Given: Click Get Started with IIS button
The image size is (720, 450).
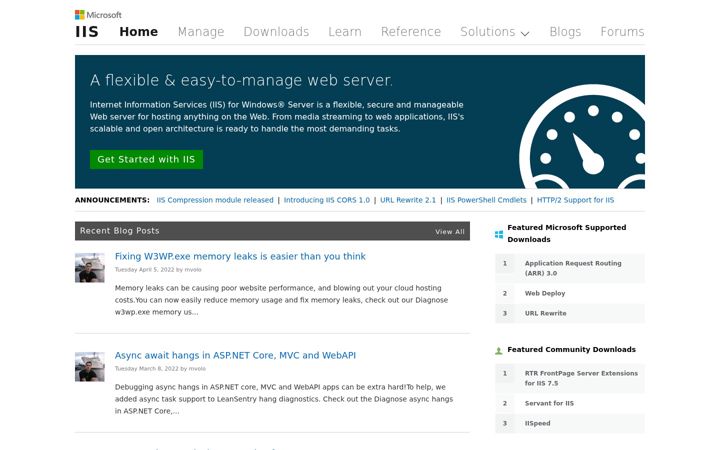Looking at the screenshot, I should coord(146,159).
